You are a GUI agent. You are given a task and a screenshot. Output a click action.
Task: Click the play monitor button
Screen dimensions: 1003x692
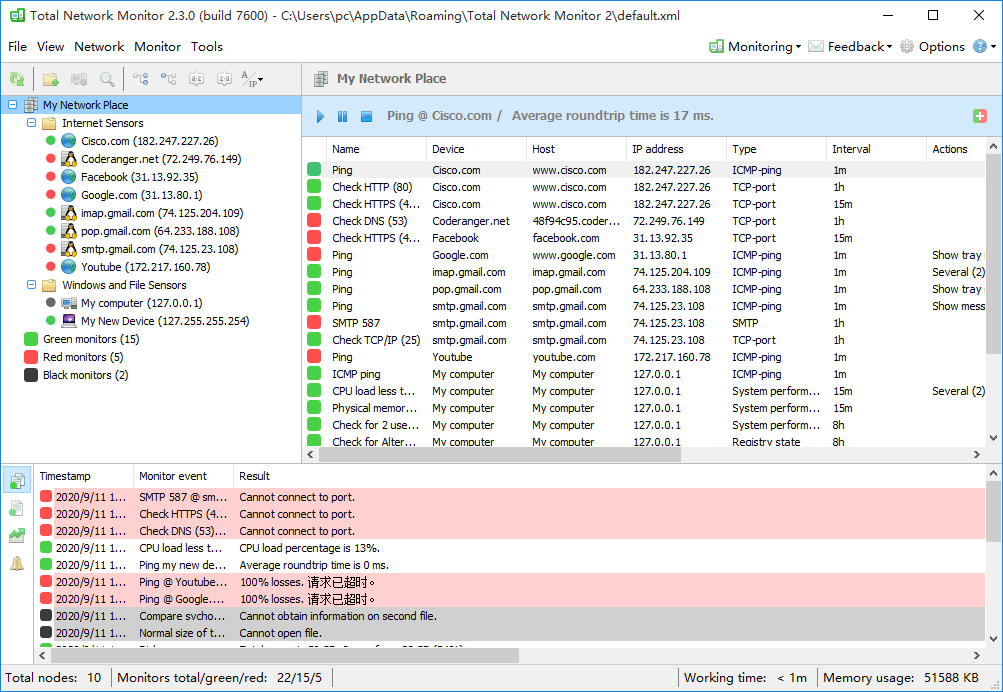click(320, 116)
